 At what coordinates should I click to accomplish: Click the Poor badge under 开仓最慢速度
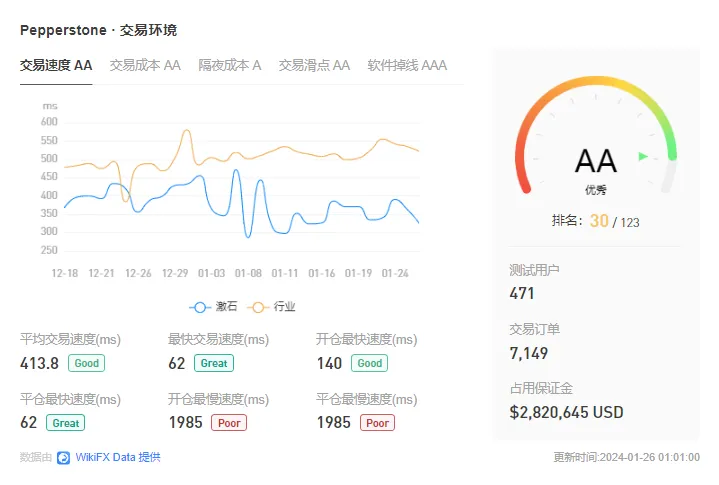click(x=229, y=423)
